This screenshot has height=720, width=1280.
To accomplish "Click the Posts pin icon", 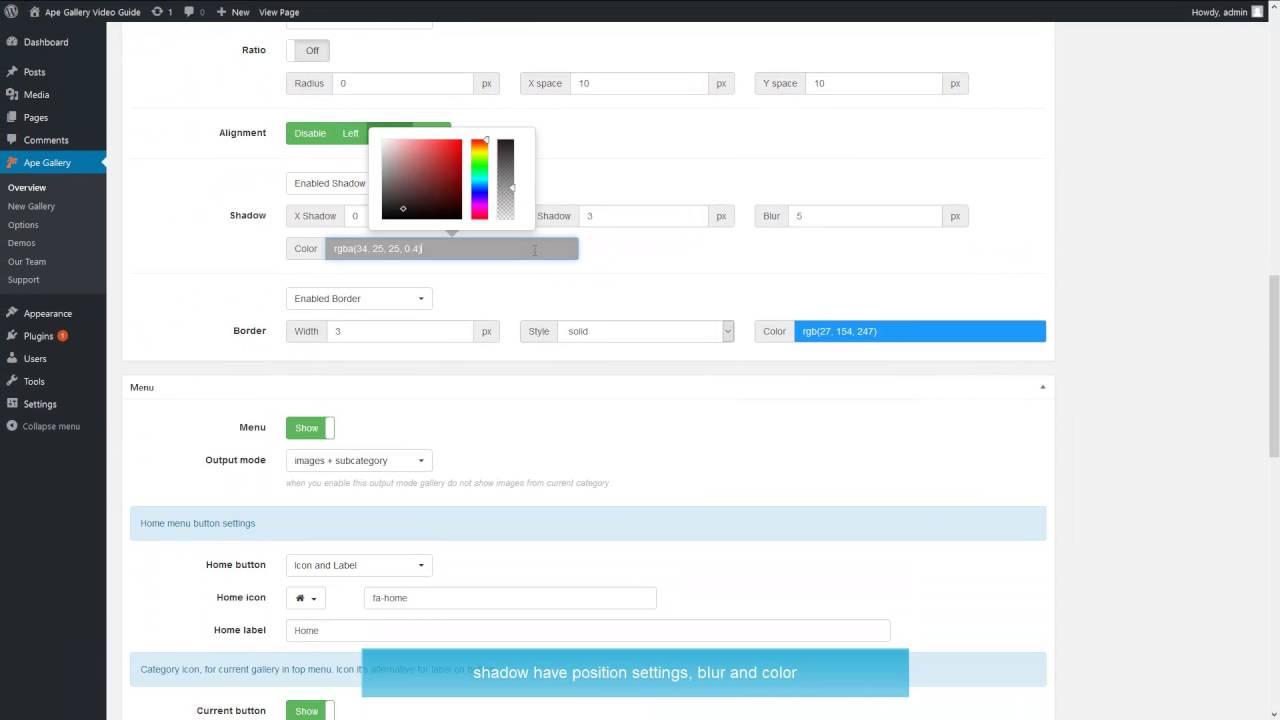I will pos(12,72).
